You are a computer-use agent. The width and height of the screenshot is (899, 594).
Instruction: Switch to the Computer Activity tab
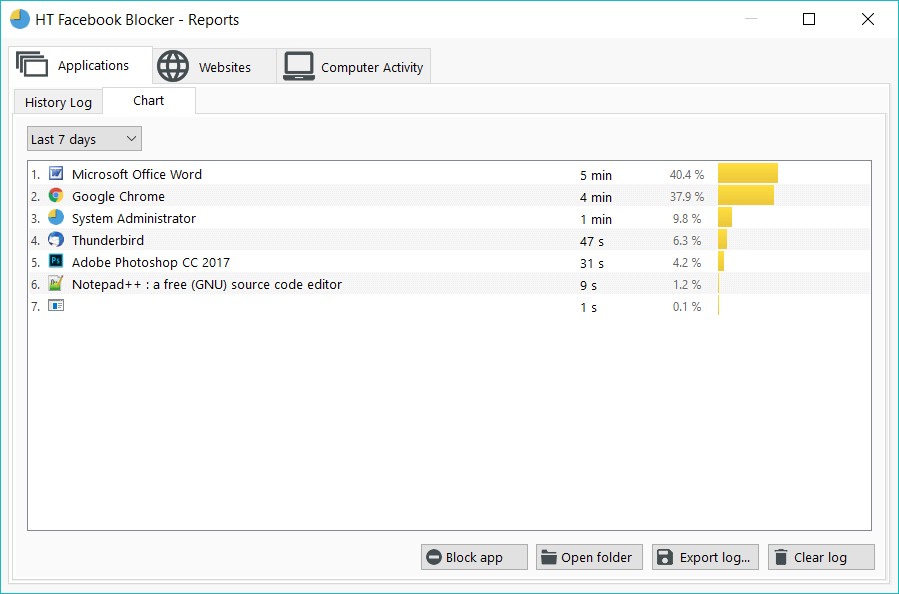pyautogui.click(x=353, y=67)
